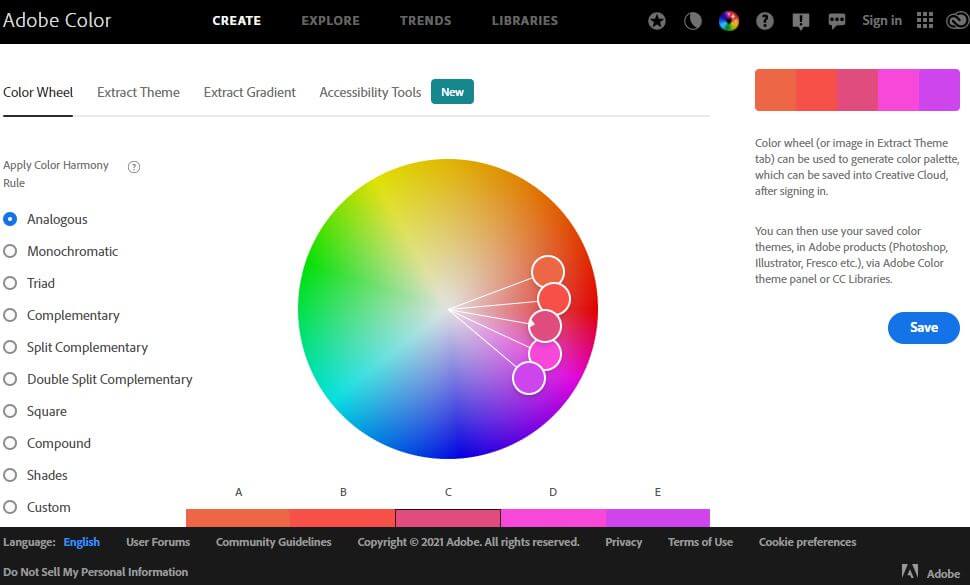
Task: Switch to the Extract Theme tab
Action: [x=139, y=93]
